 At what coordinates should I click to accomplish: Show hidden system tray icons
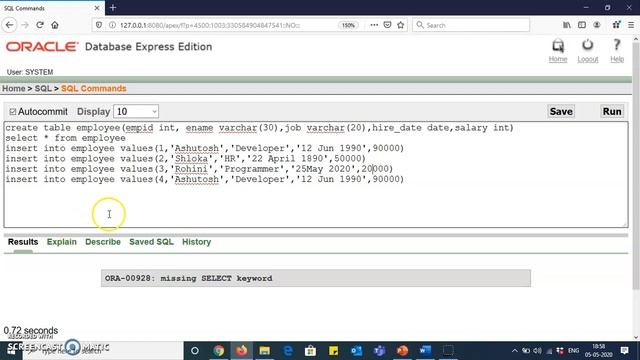[x=515, y=351]
